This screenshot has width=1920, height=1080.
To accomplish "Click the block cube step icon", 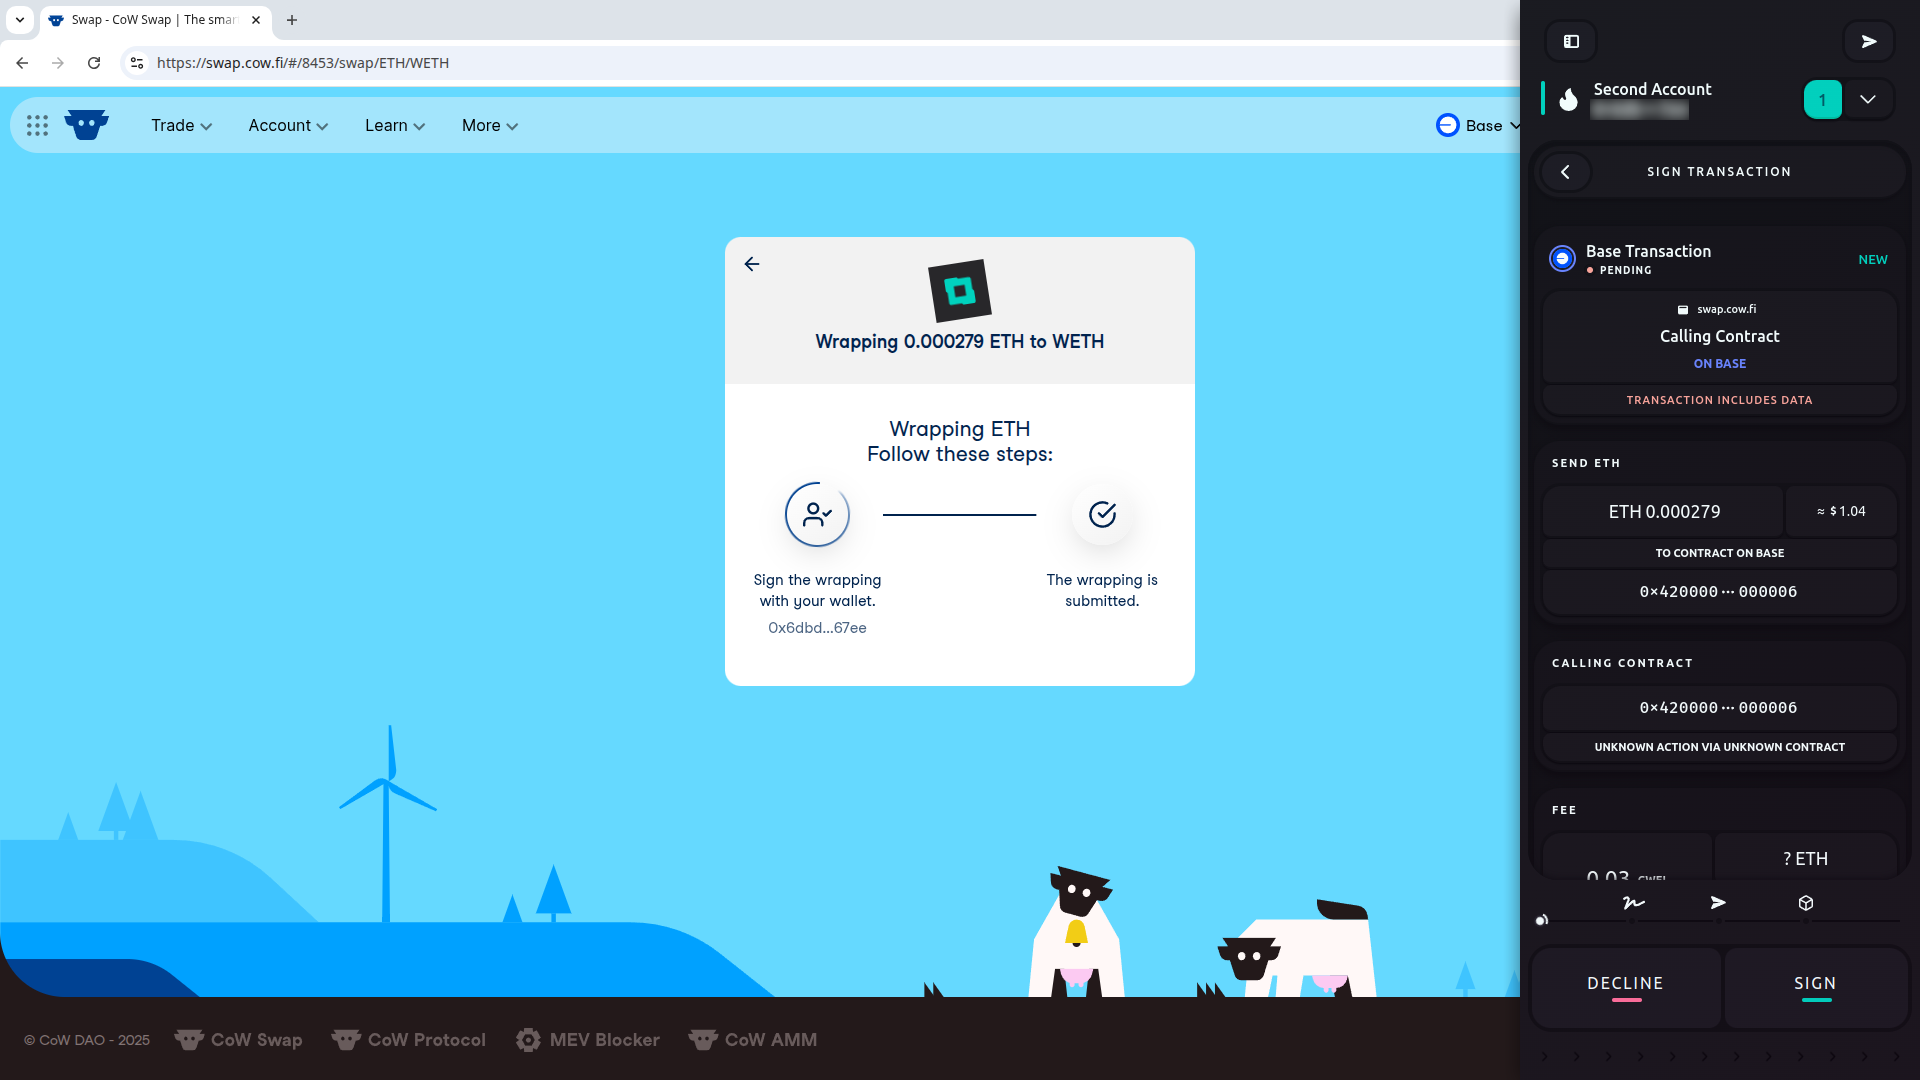I will point(1806,903).
